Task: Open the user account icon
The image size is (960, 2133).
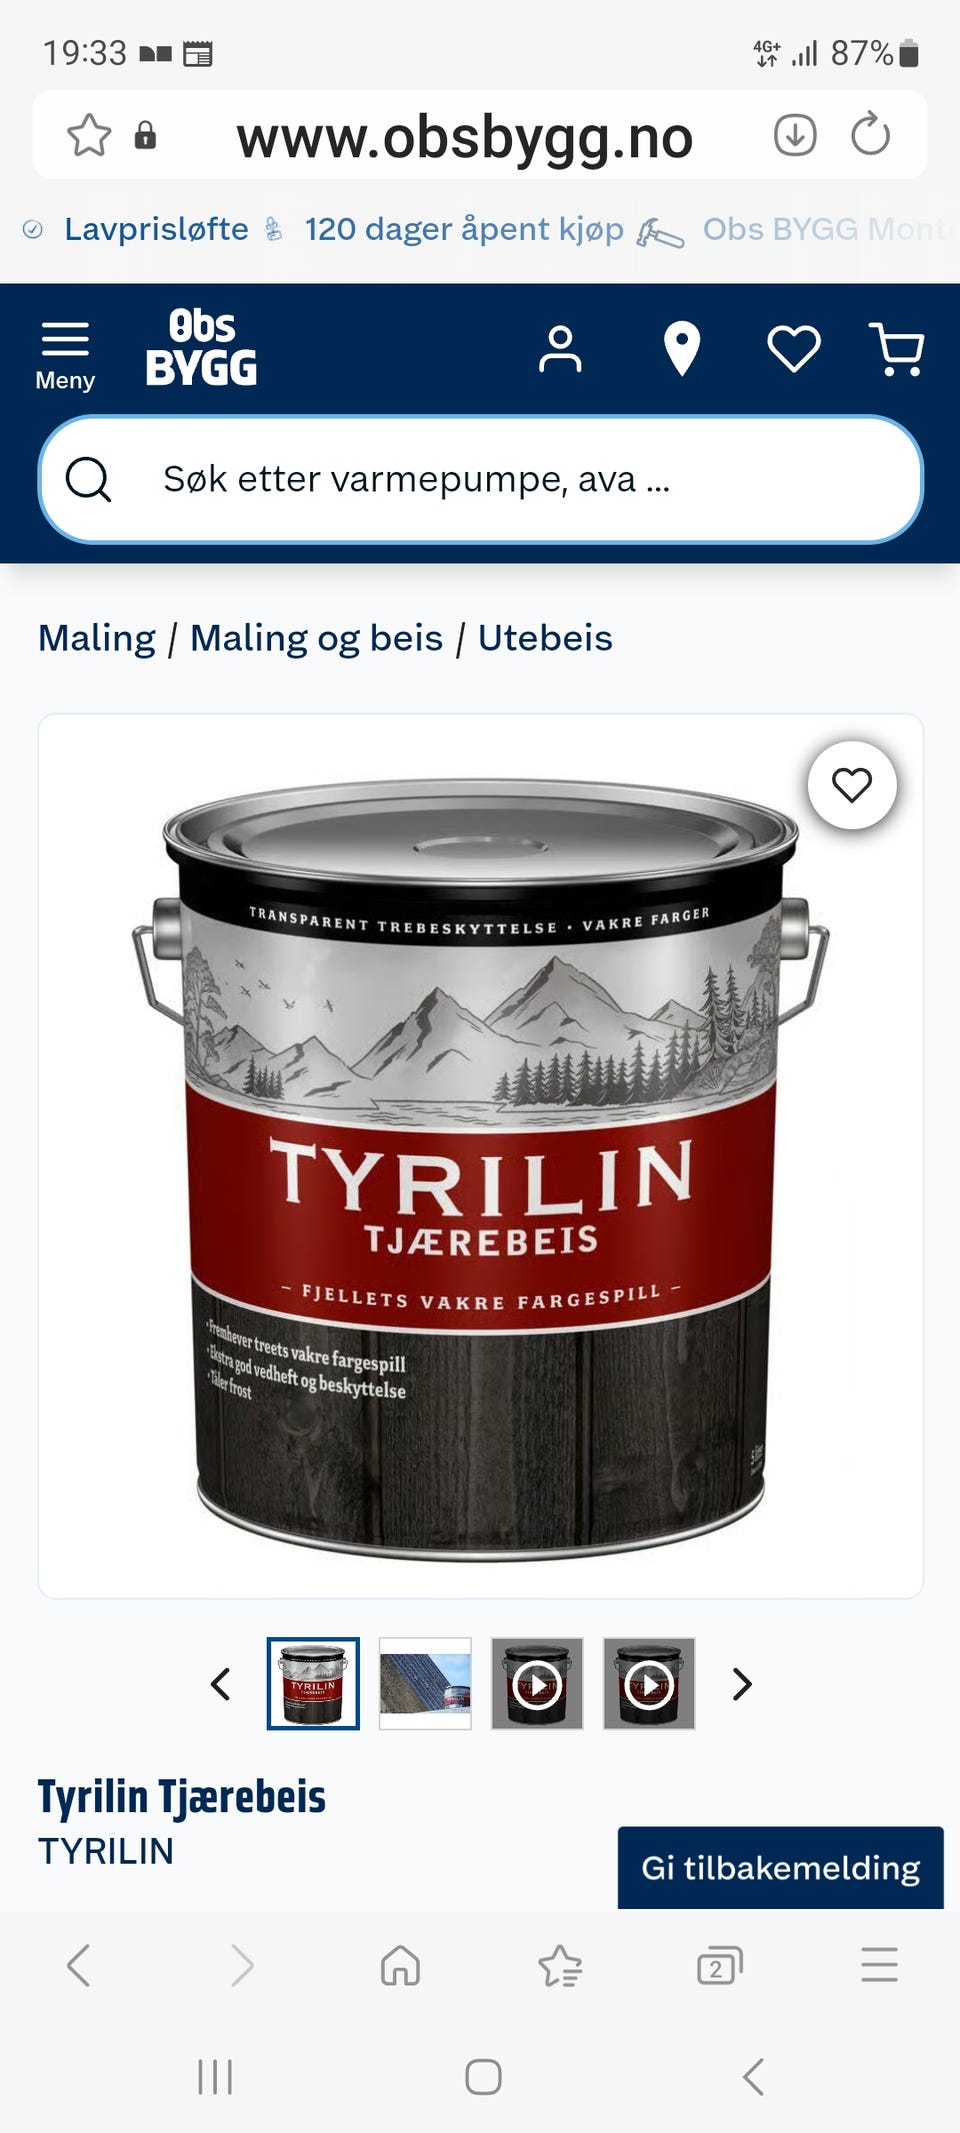Action: coord(560,350)
